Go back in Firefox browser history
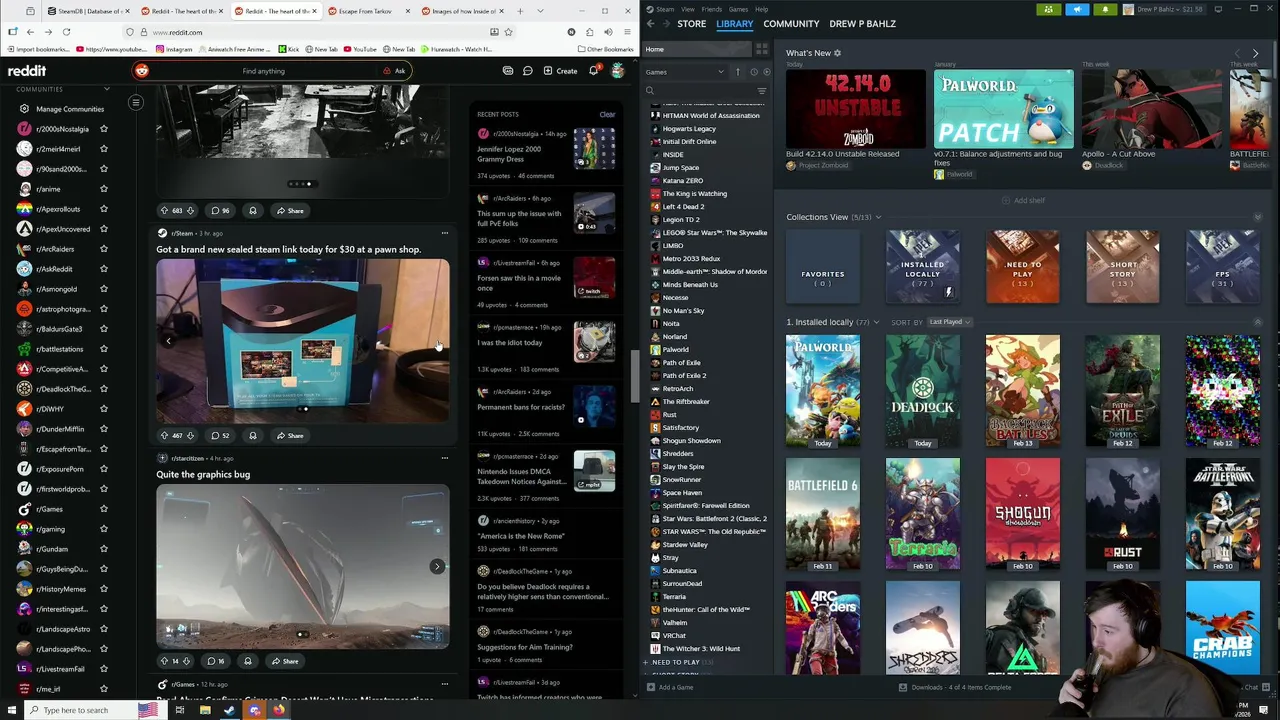 click(x=30, y=32)
